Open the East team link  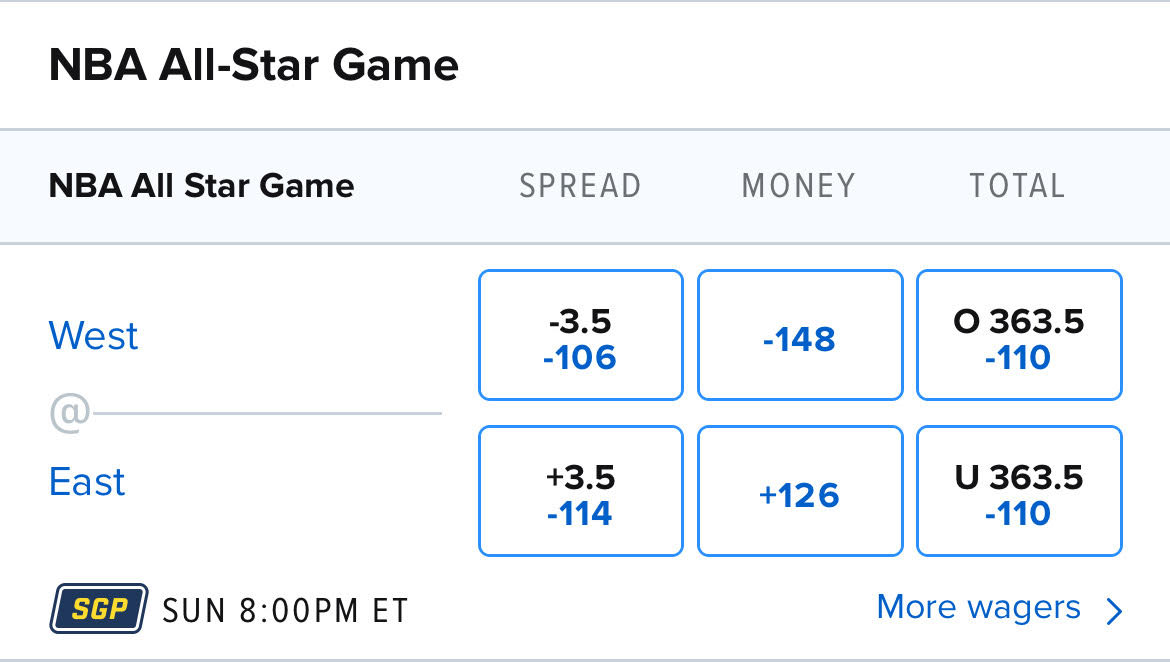[87, 482]
